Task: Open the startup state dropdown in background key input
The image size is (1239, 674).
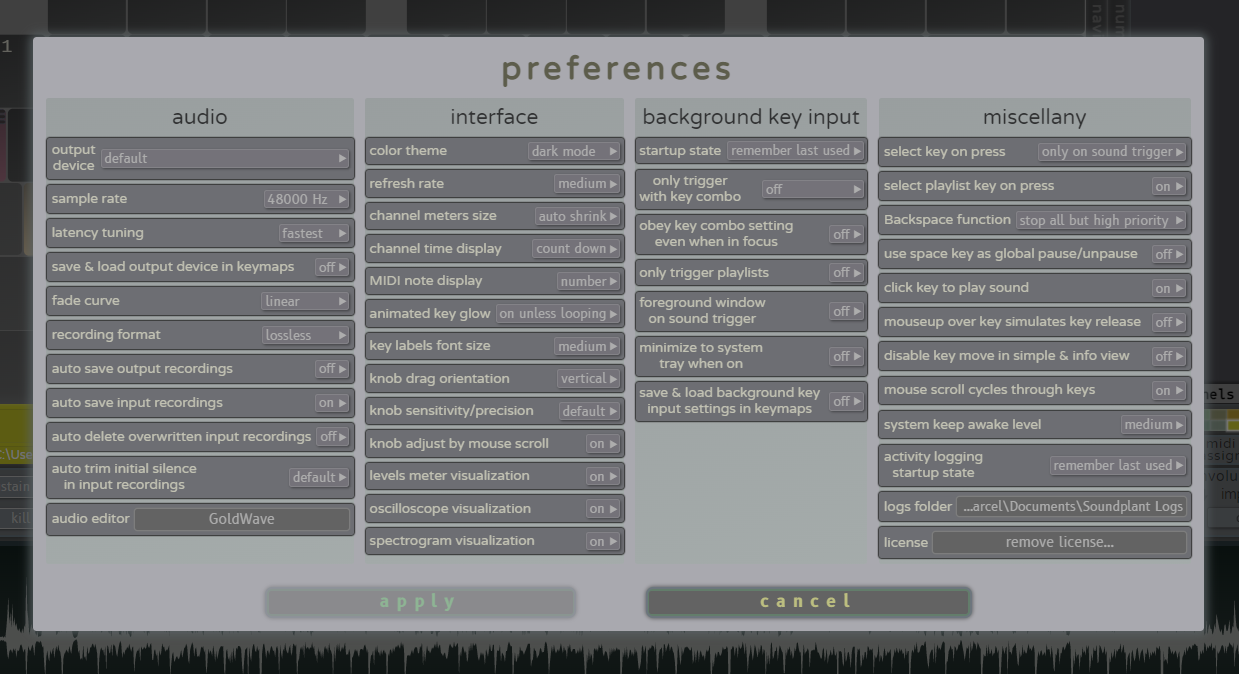Action: pyautogui.click(x=795, y=151)
